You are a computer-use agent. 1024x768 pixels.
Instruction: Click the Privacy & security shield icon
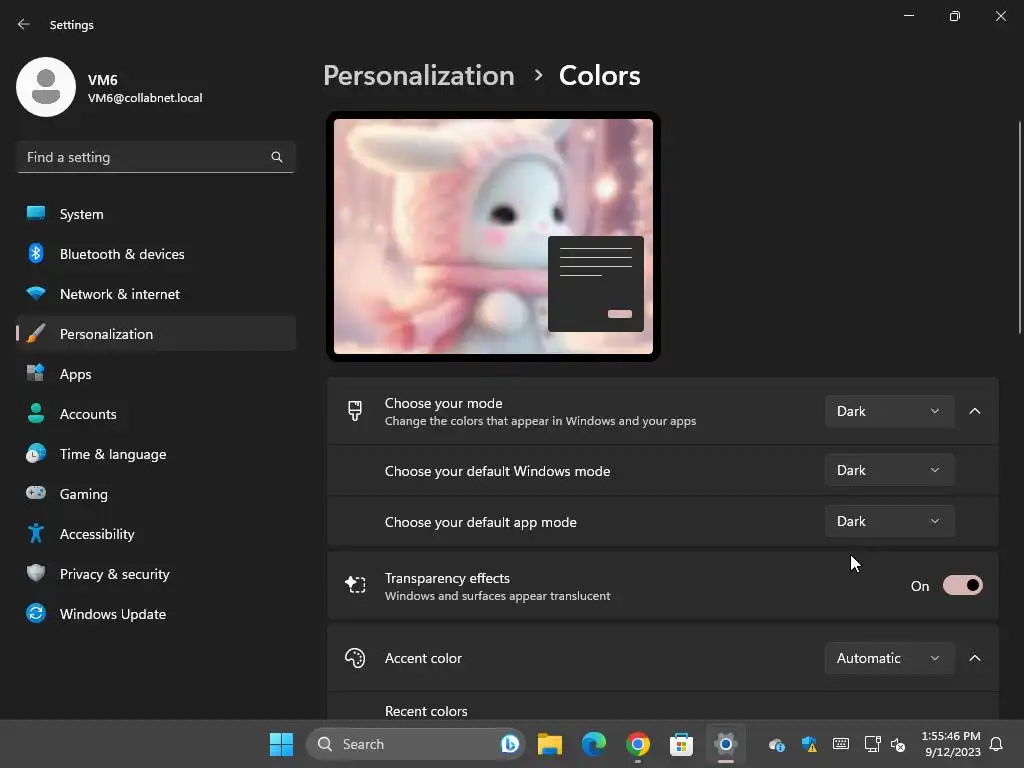pos(36,573)
